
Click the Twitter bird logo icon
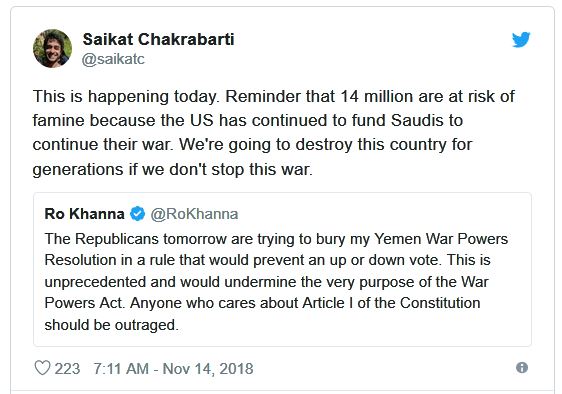[521, 39]
